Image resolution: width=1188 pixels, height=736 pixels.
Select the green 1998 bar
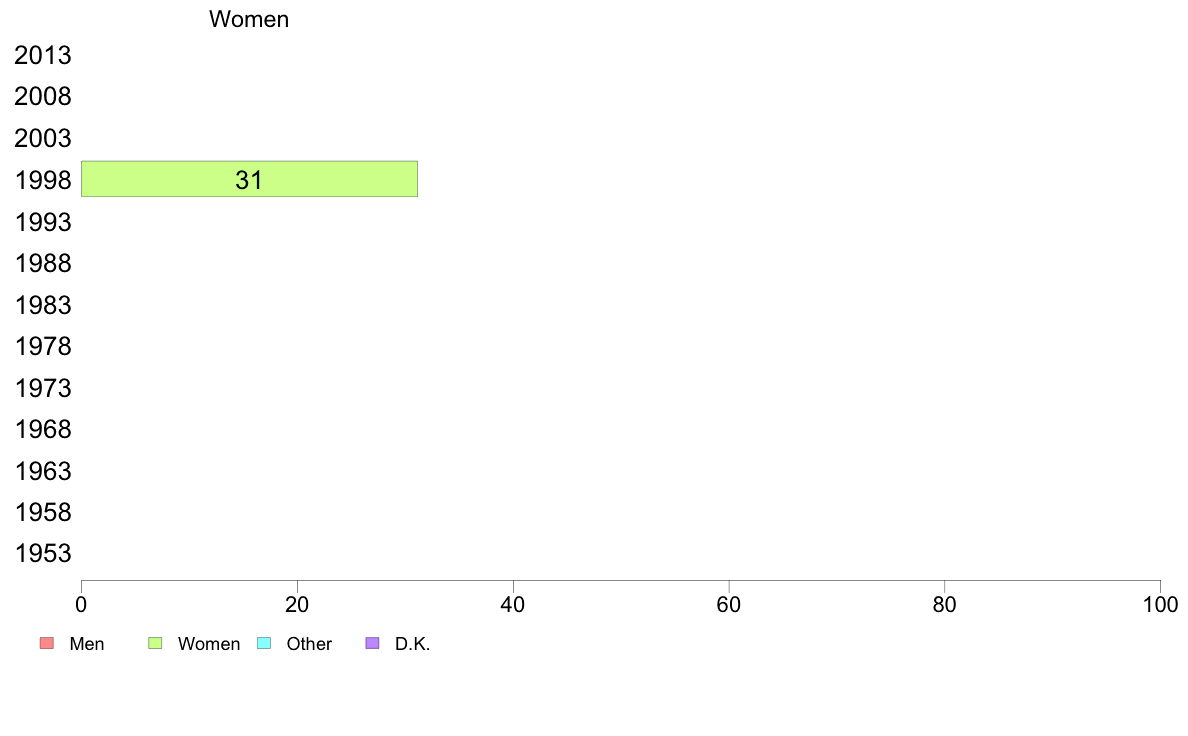tap(249, 179)
